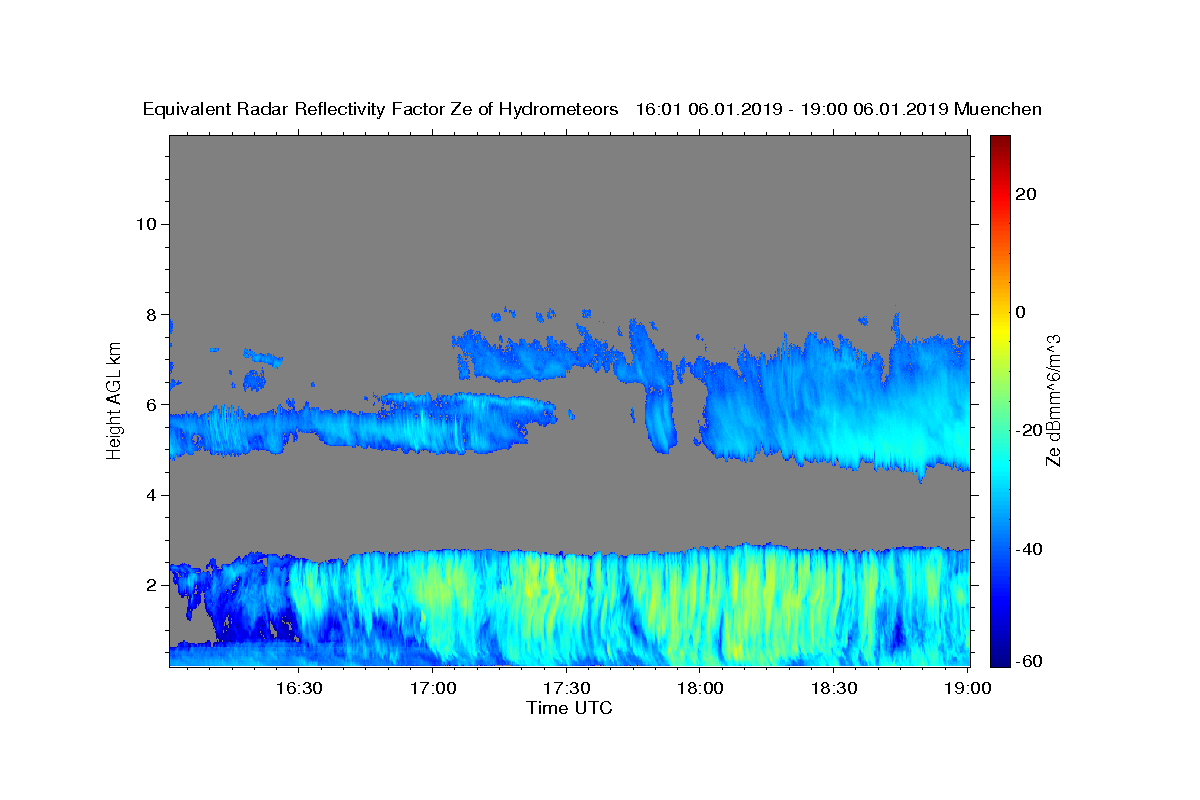Click the 17:30 time tick label

(567, 689)
